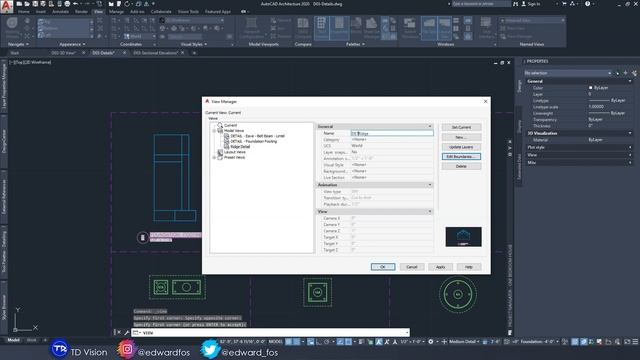
Task: Click Update Layers in View Manager
Action: (x=461, y=147)
